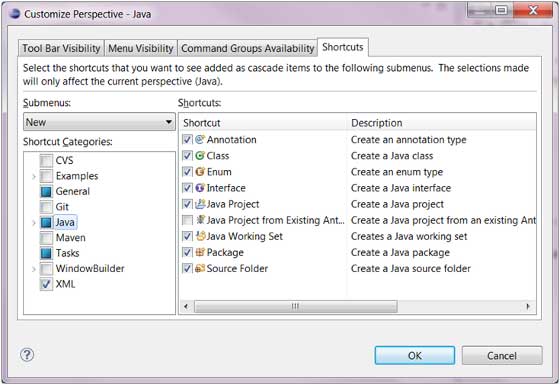Click the green Class icon
Image resolution: width=560 pixels, height=385 pixels.
[200, 155]
